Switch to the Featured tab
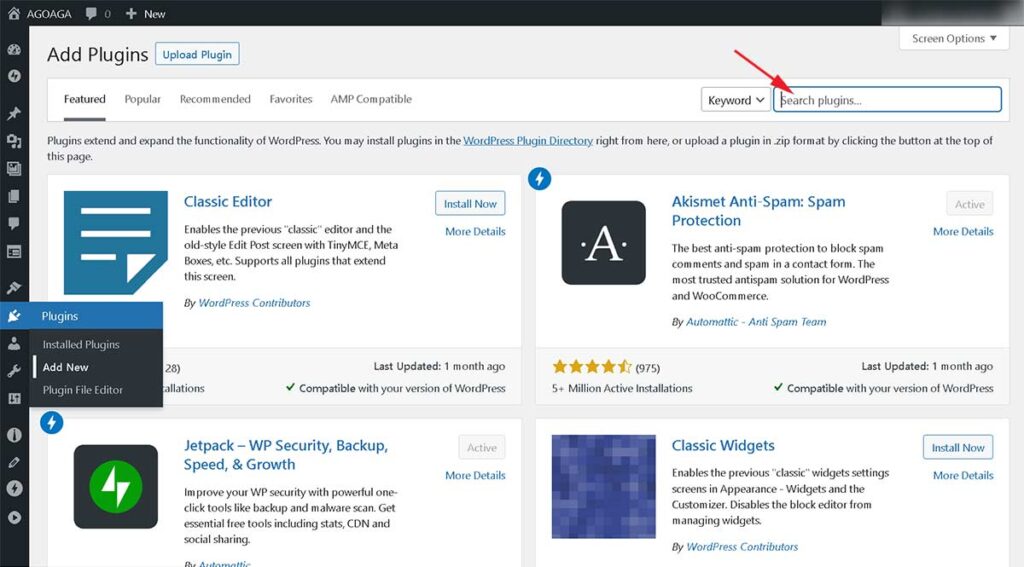The width and height of the screenshot is (1024, 567). 84,99
